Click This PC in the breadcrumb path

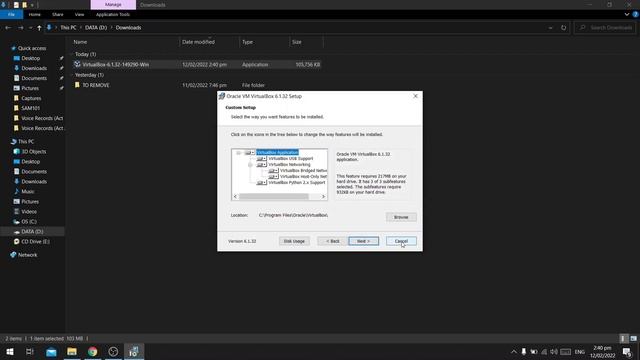pyautogui.click(x=68, y=28)
